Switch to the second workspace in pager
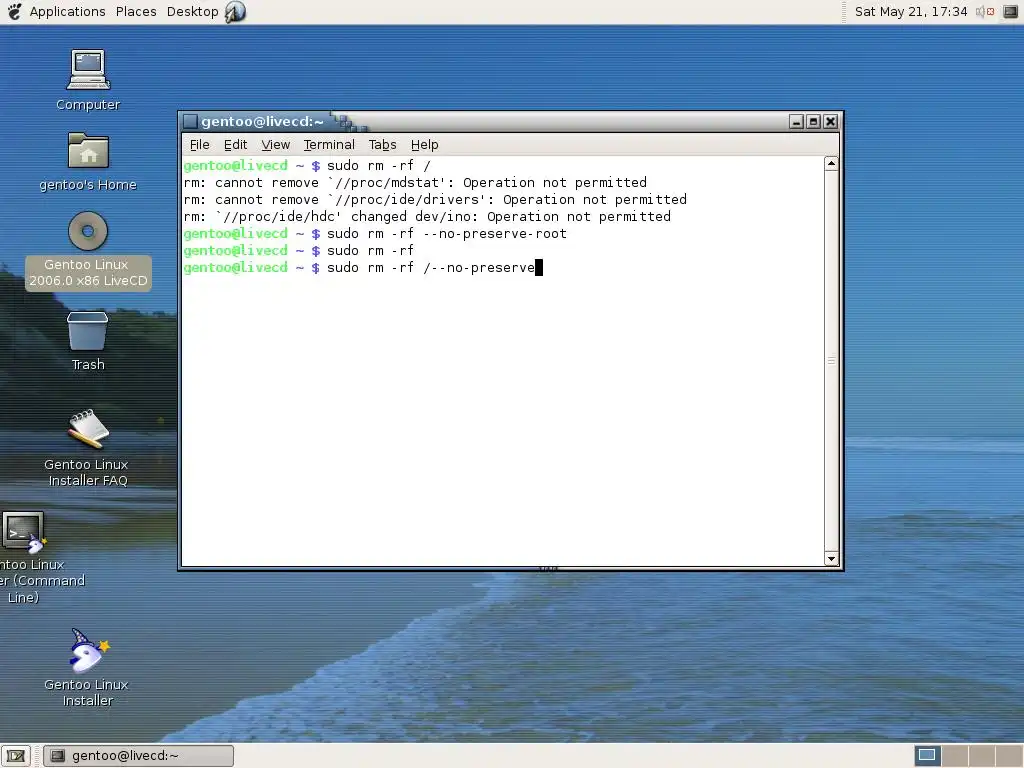Image resolution: width=1024 pixels, height=768 pixels. point(954,756)
